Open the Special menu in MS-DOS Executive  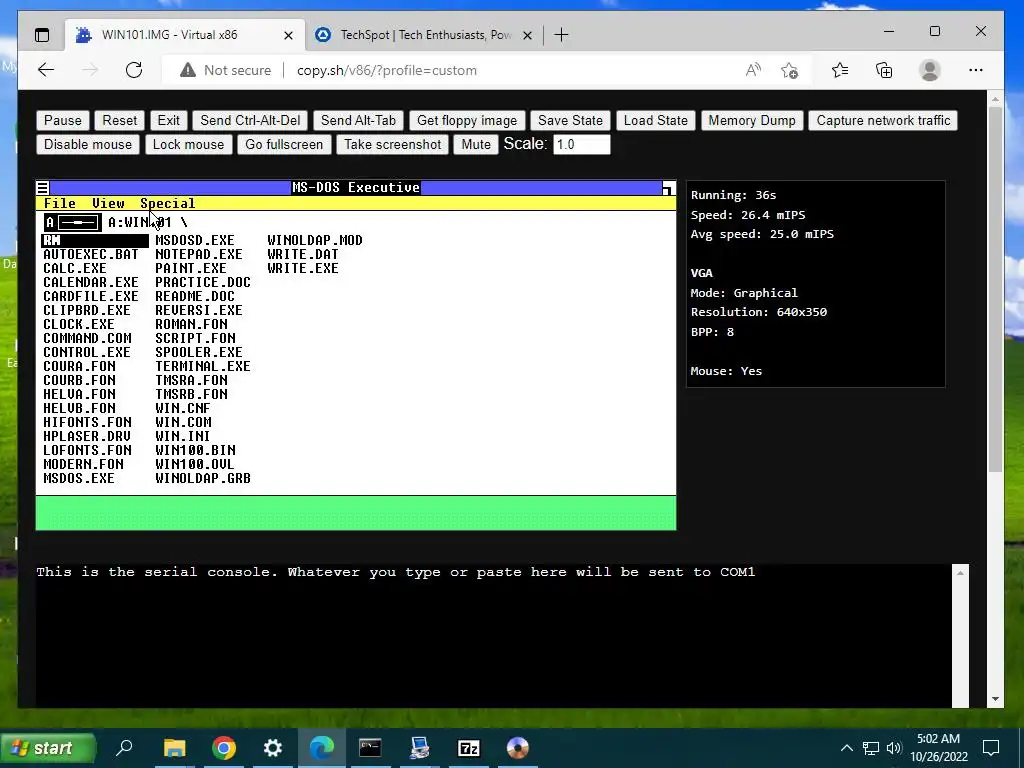click(167, 204)
